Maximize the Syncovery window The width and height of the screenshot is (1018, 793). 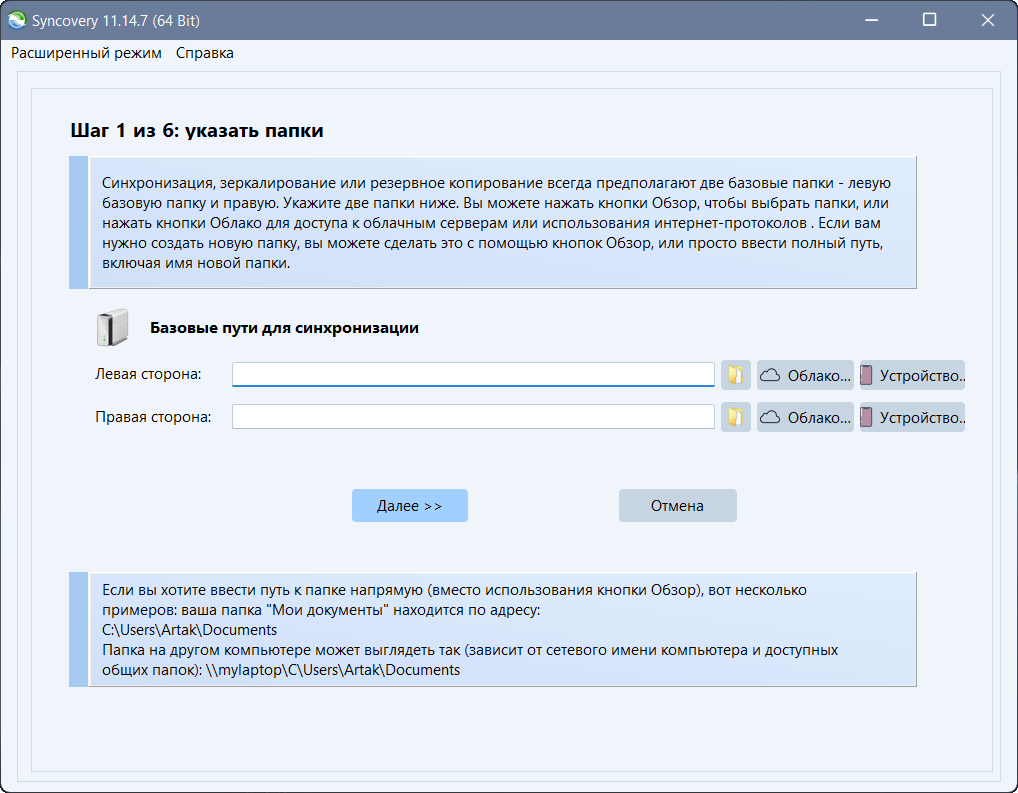pyautogui.click(x=930, y=20)
